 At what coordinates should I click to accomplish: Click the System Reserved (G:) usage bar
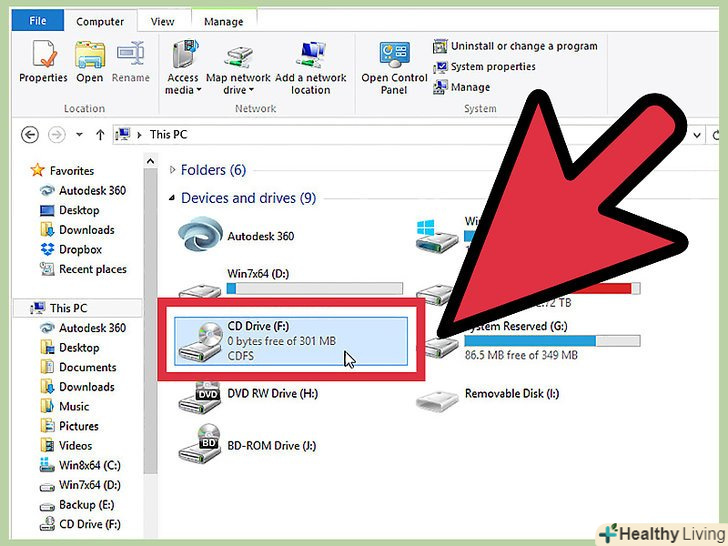(x=552, y=341)
